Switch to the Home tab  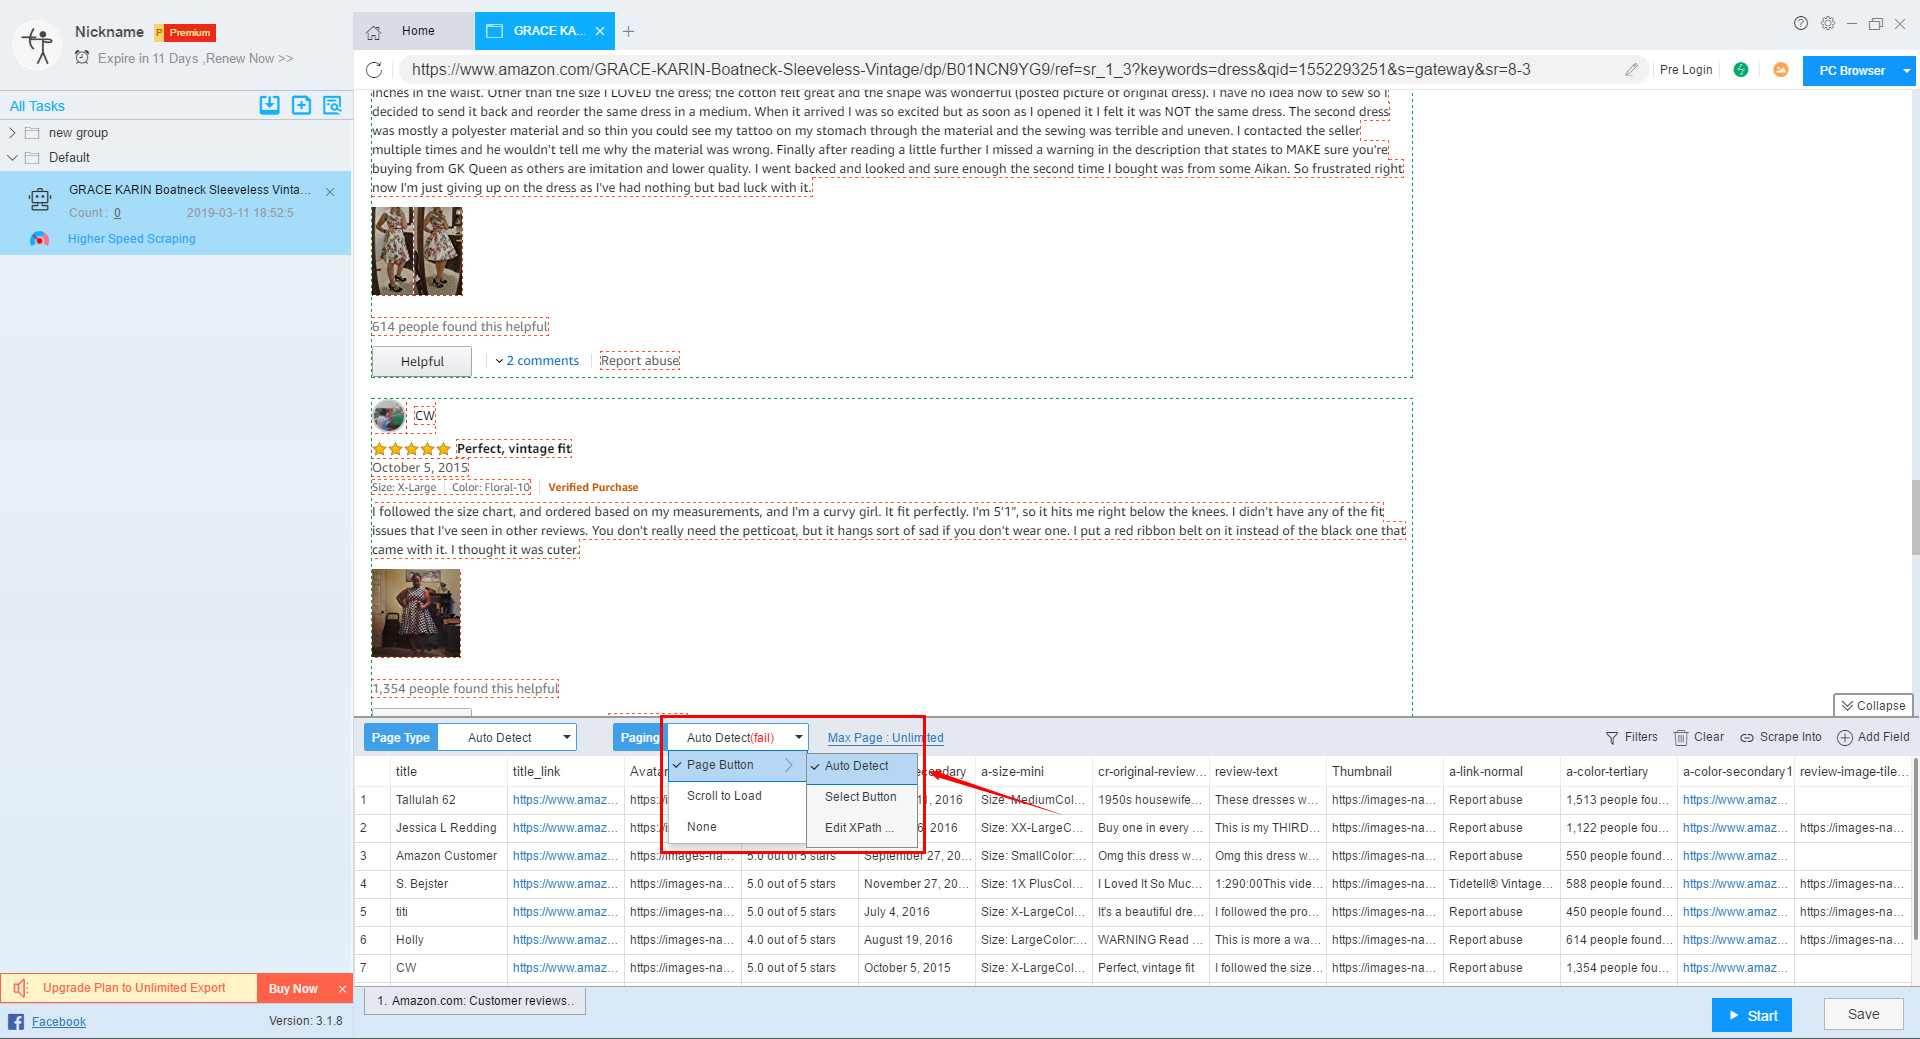pyautogui.click(x=414, y=31)
